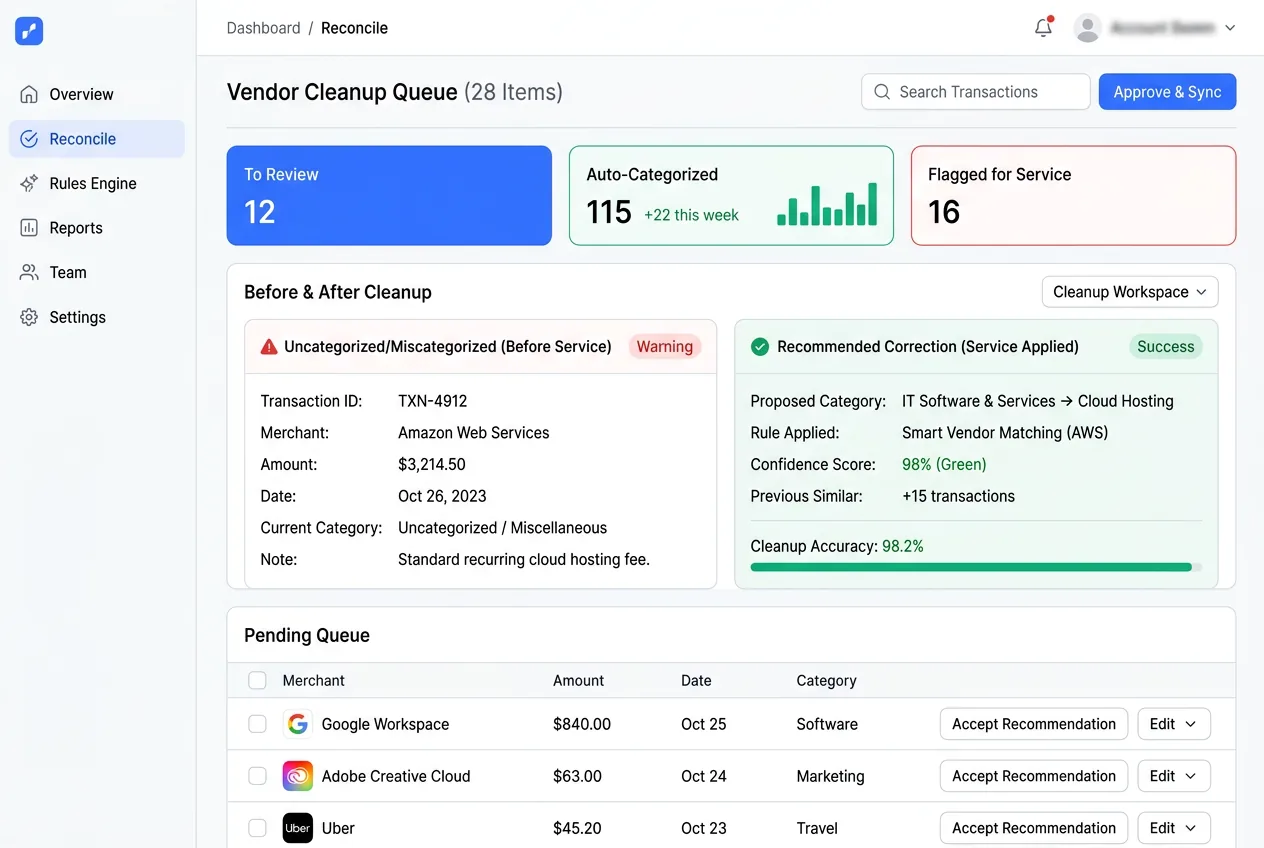Click the blue app logo icon
This screenshot has width=1264, height=848.
pyautogui.click(x=29, y=31)
